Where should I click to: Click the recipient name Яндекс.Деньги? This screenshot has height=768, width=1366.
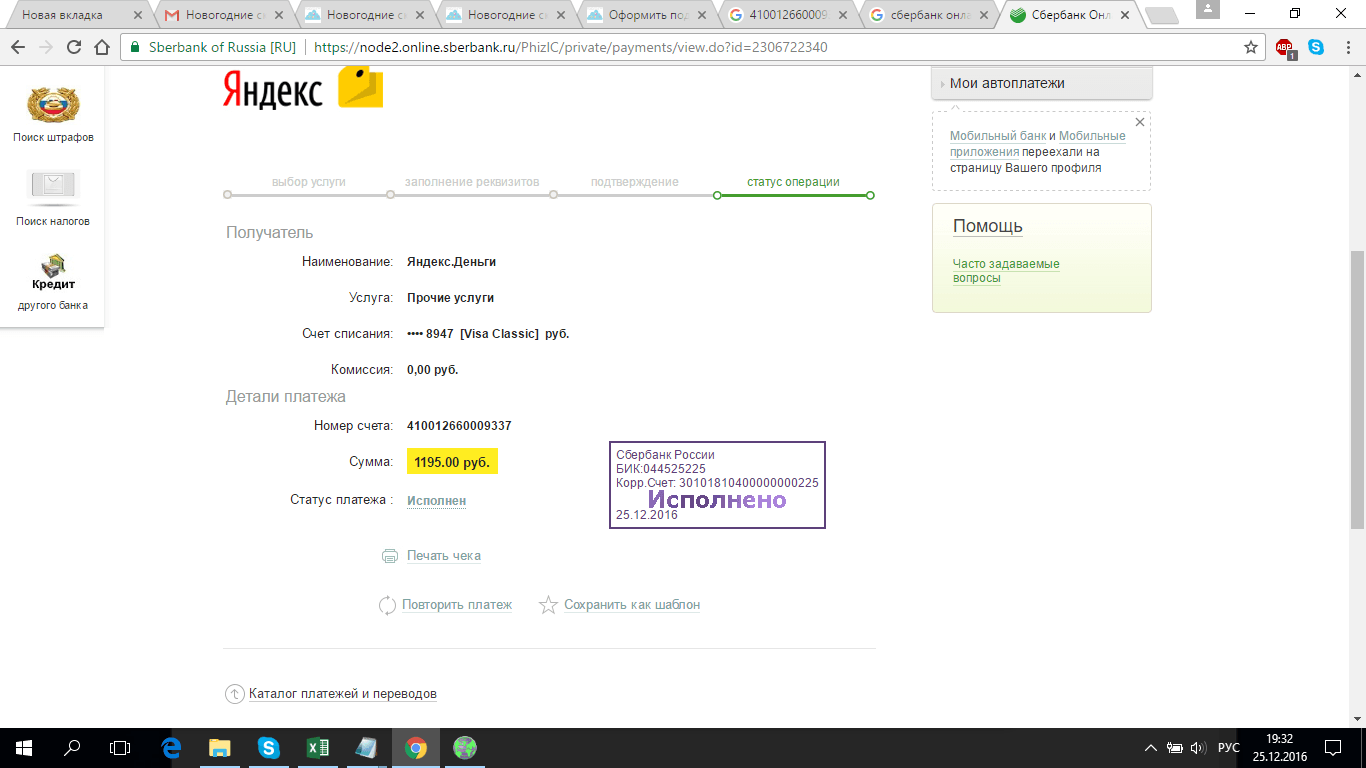[451, 262]
